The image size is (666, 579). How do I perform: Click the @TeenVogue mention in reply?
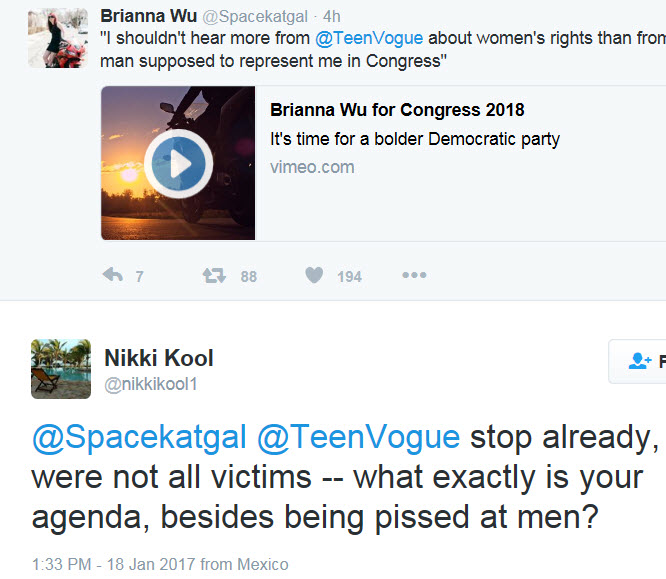(x=358, y=437)
